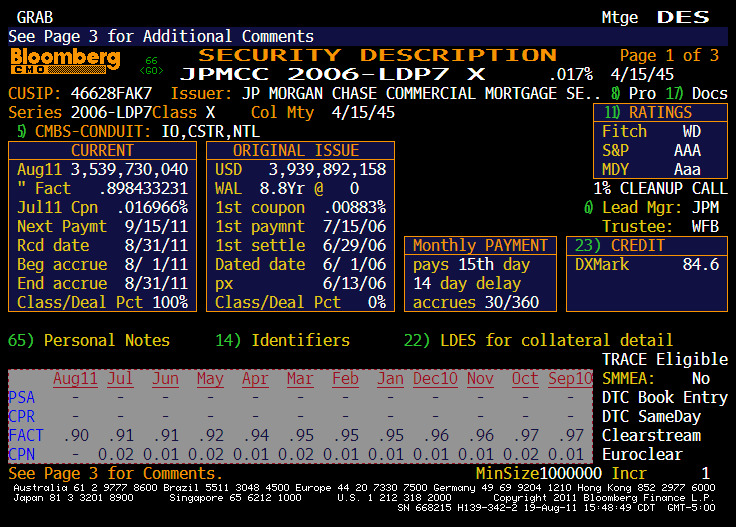Click the End accrue 8/31/11 row
The image size is (736, 527).
(102, 283)
